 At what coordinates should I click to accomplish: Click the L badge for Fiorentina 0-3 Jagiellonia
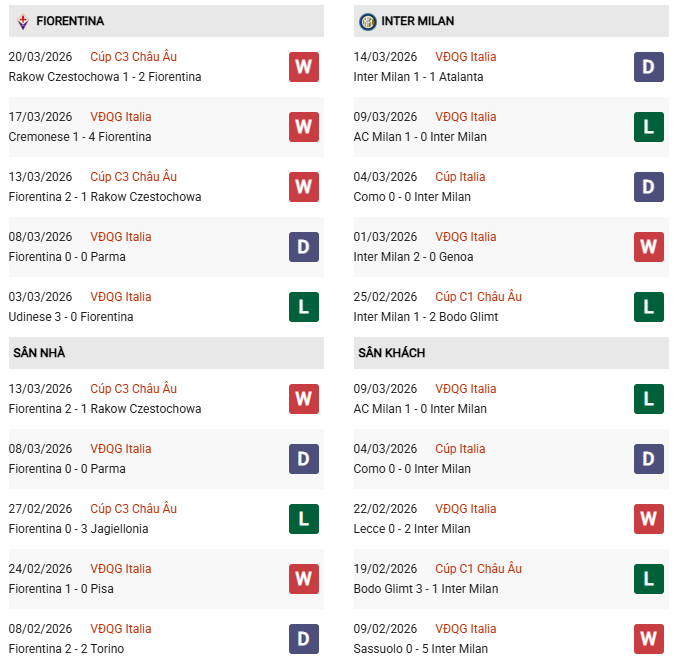coord(304,519)
